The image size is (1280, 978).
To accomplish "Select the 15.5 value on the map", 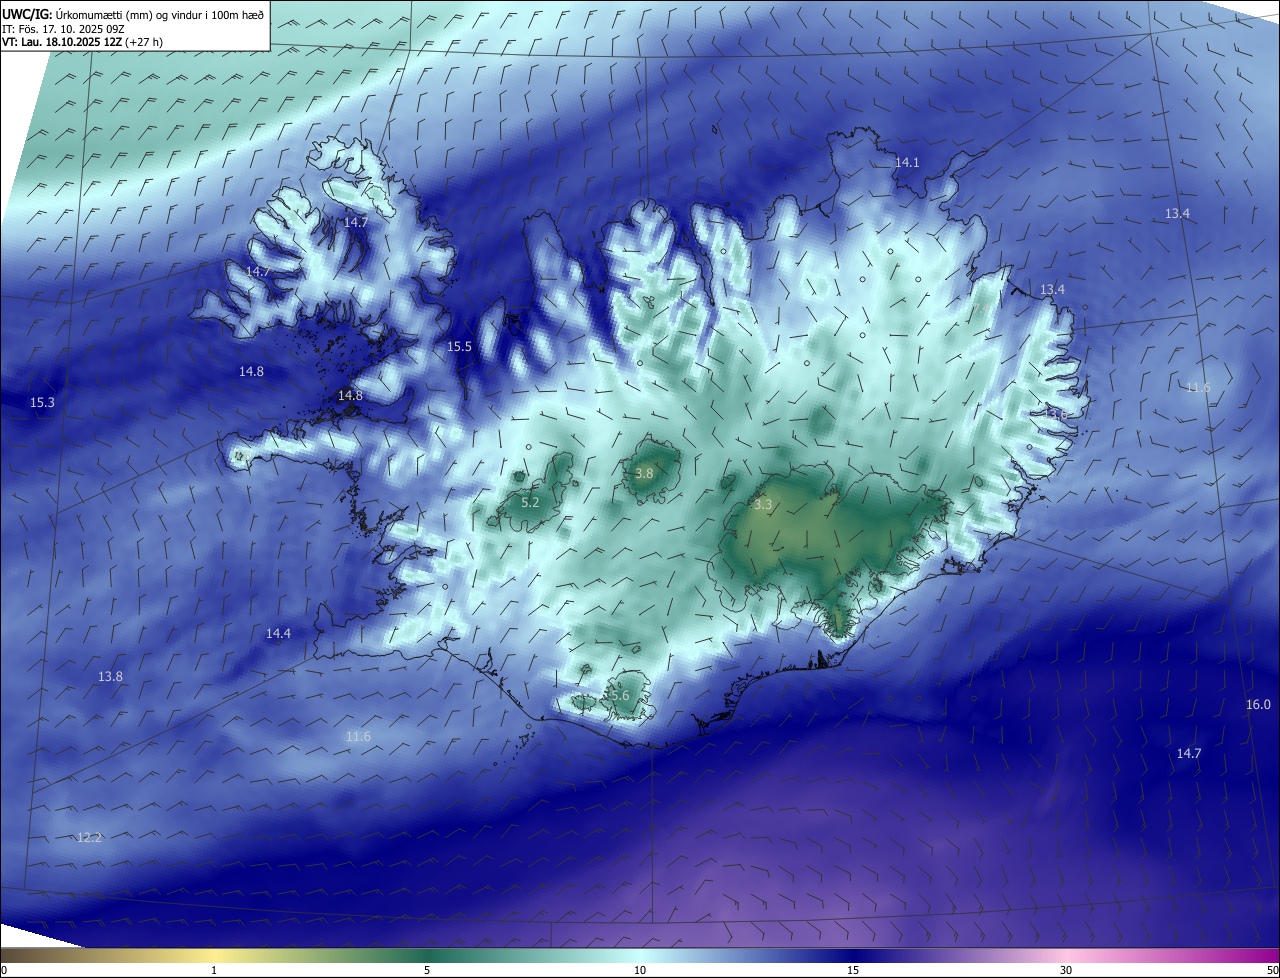I will tap(459, 346).
